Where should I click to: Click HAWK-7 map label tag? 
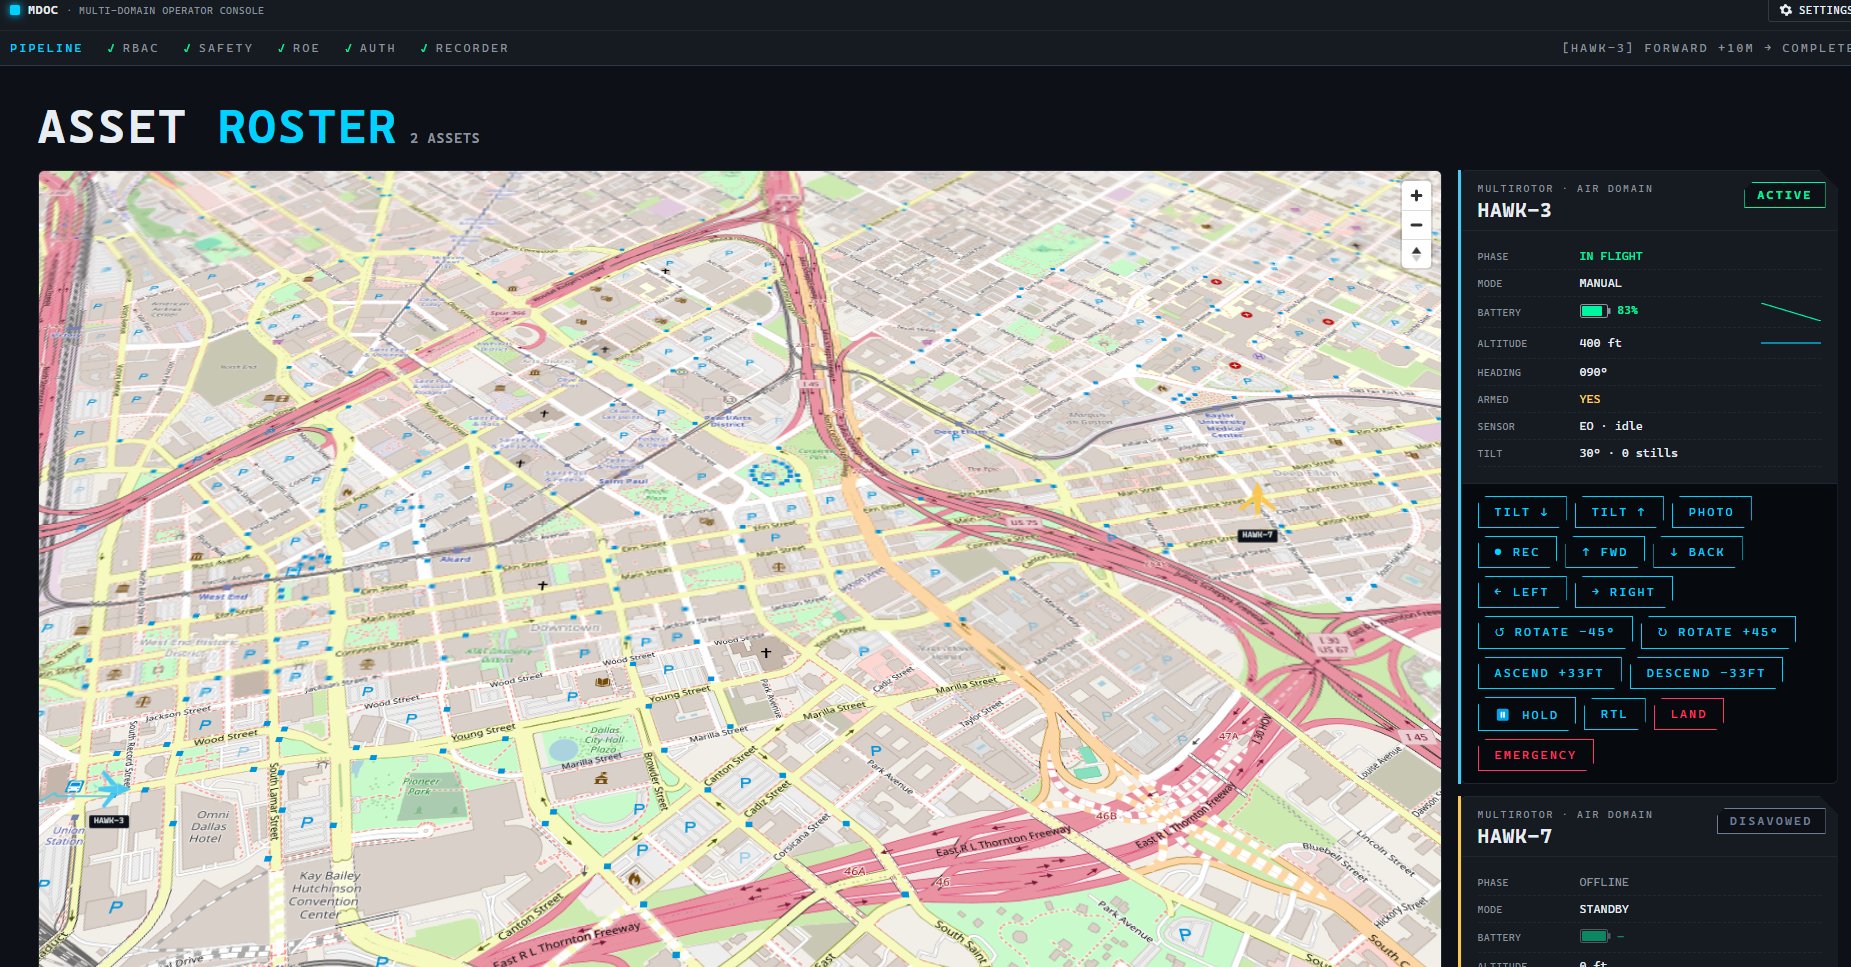coord(1257,535)
